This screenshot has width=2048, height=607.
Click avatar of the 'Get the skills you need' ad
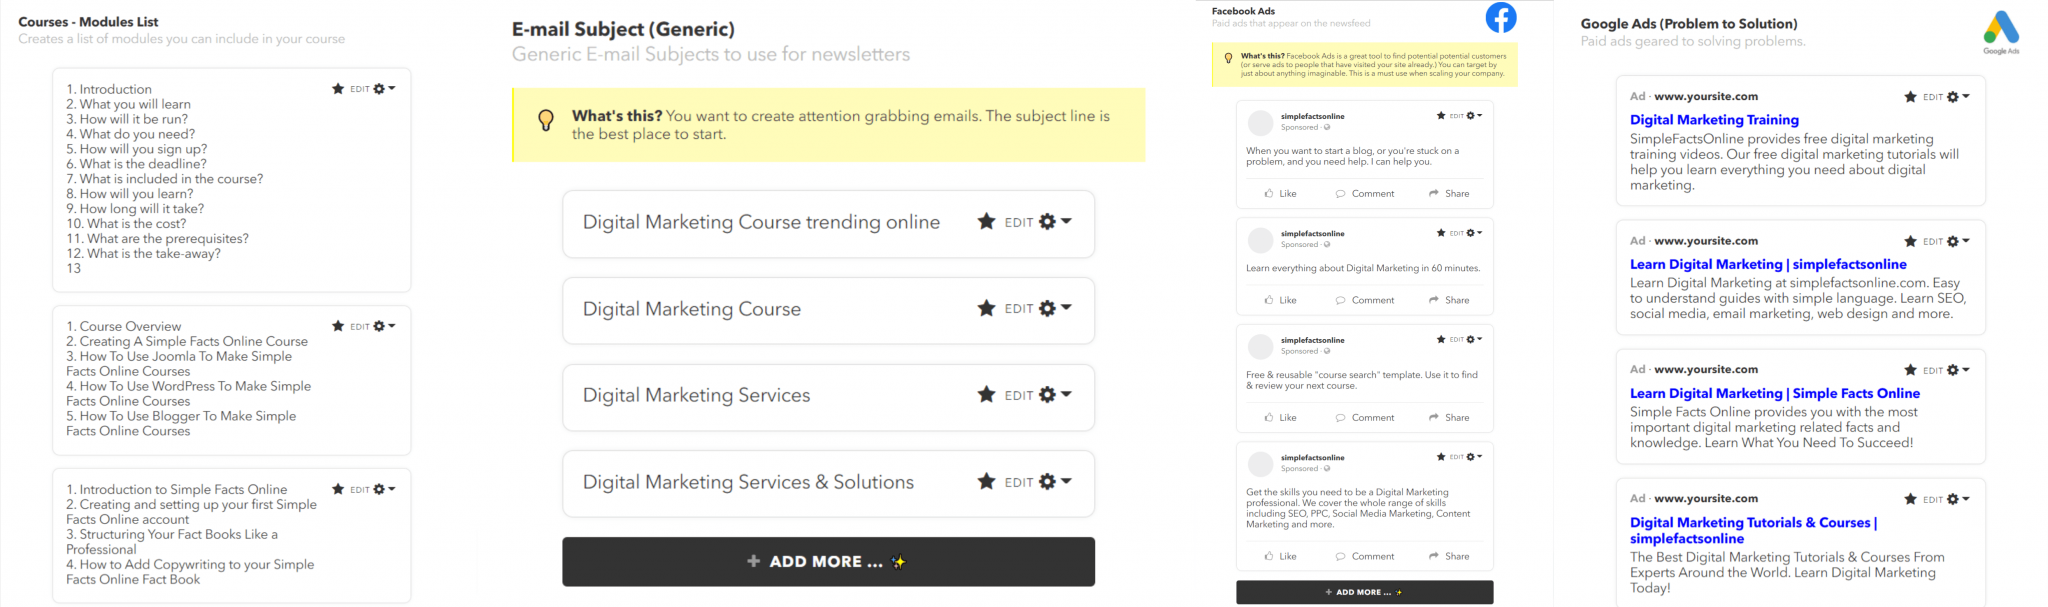[1261, 463]
